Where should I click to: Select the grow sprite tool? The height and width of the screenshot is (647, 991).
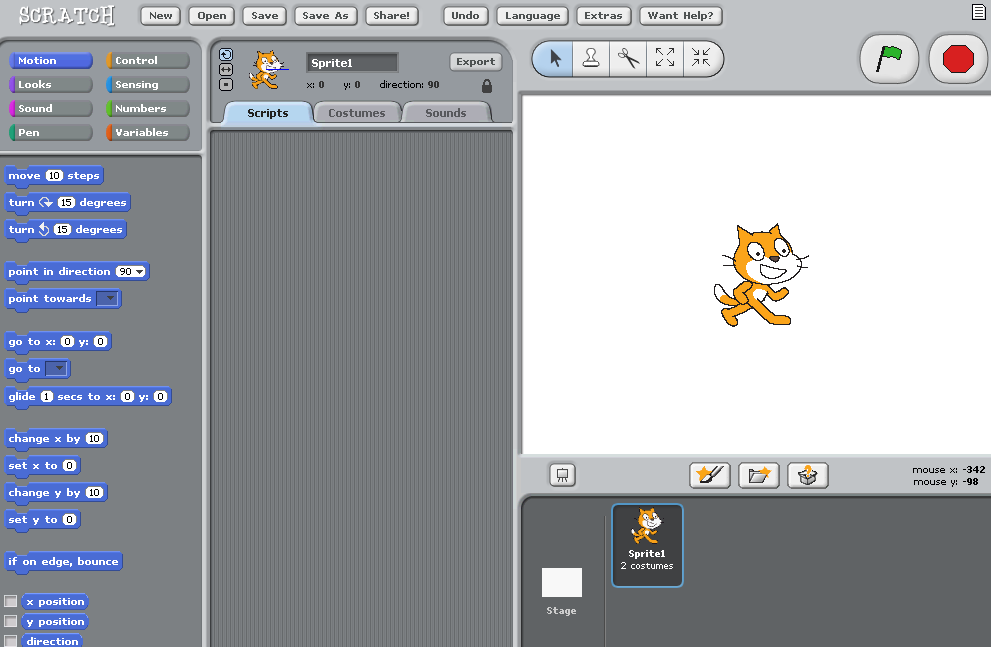pyautogui.click(x=664, y=59)
